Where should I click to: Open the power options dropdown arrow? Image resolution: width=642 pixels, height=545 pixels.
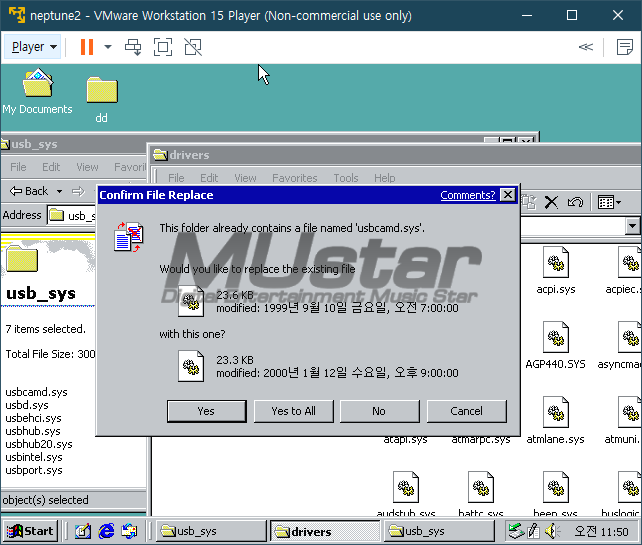click(108, 47)
